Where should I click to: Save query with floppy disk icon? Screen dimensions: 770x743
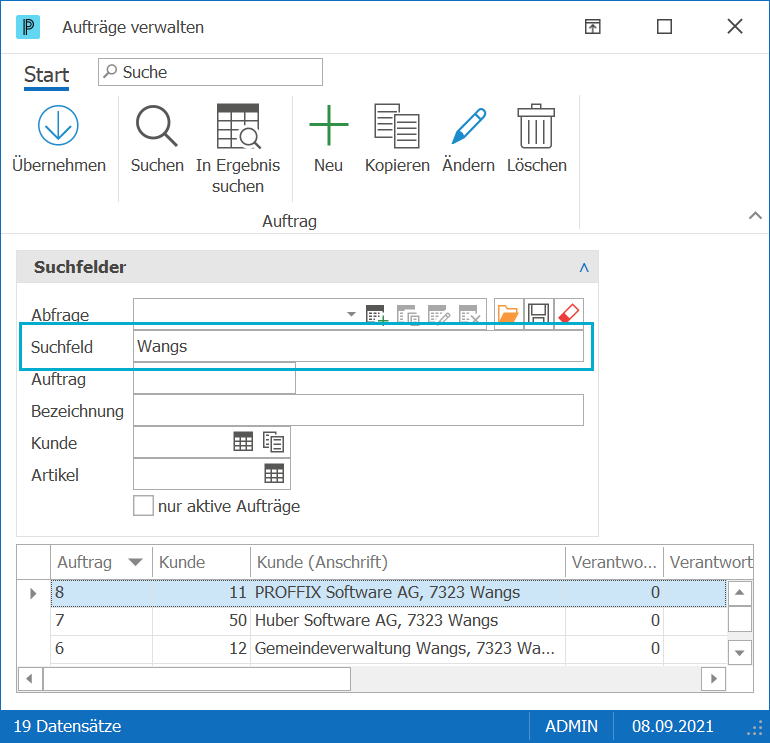click(539, 313)
